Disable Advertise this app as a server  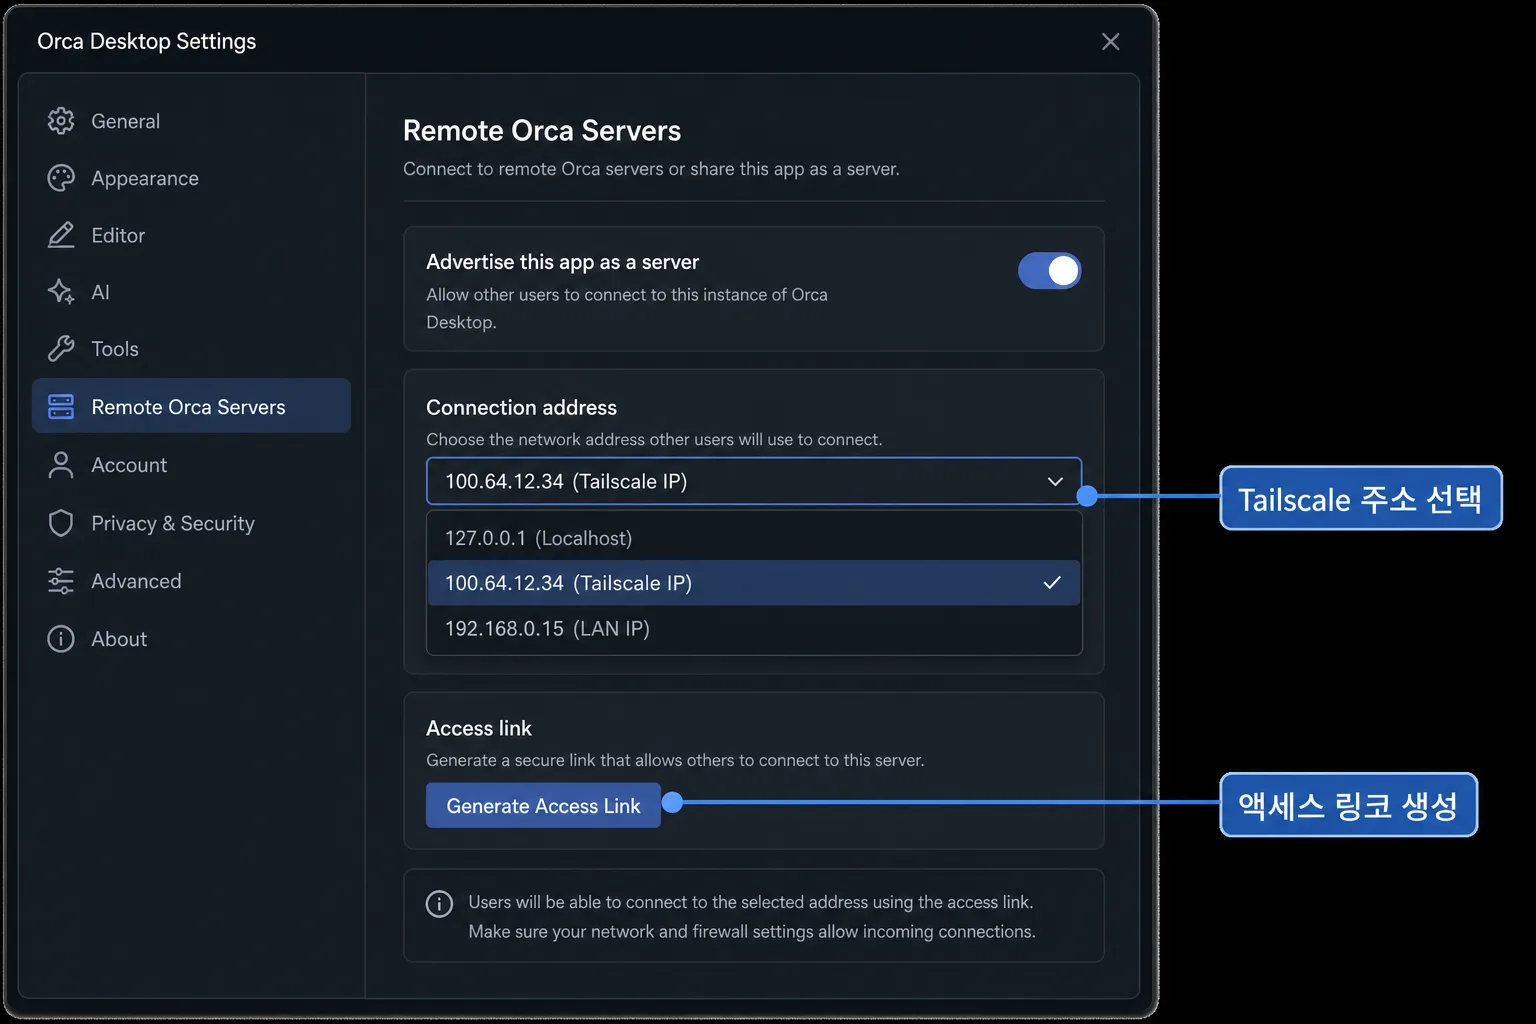click(1049, 270)
